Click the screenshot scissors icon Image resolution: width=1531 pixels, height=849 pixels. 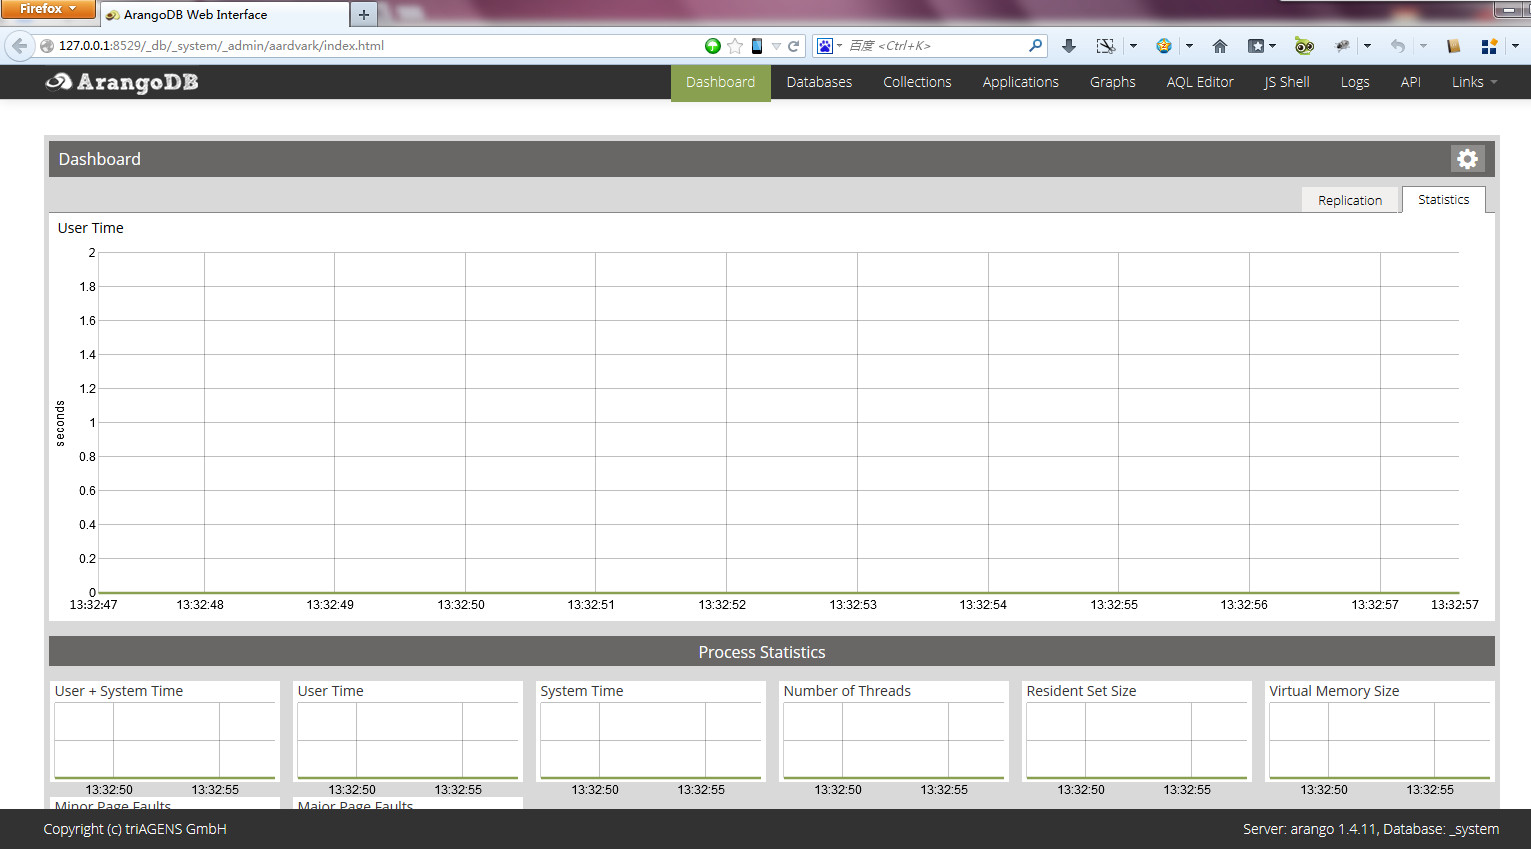[1105, 46]
